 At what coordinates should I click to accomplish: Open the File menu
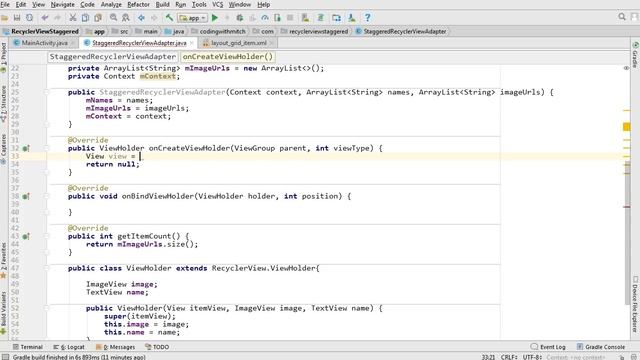pyautogui.click(x=5, y=4)
